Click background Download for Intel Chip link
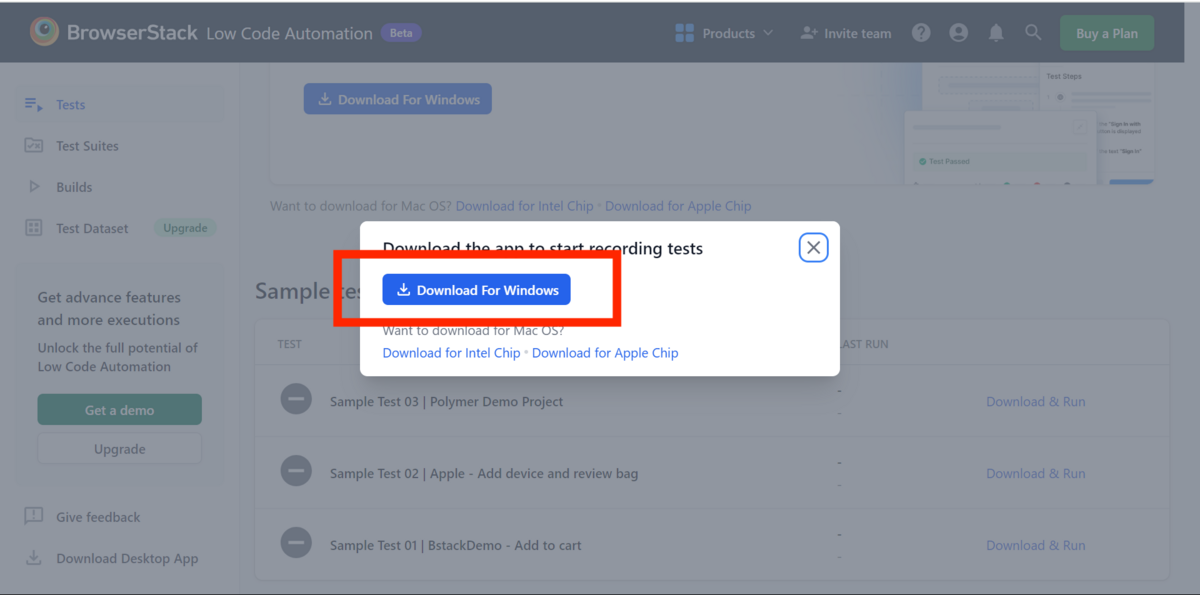This screenshot has width=1200, height=595. coord(525,206)
